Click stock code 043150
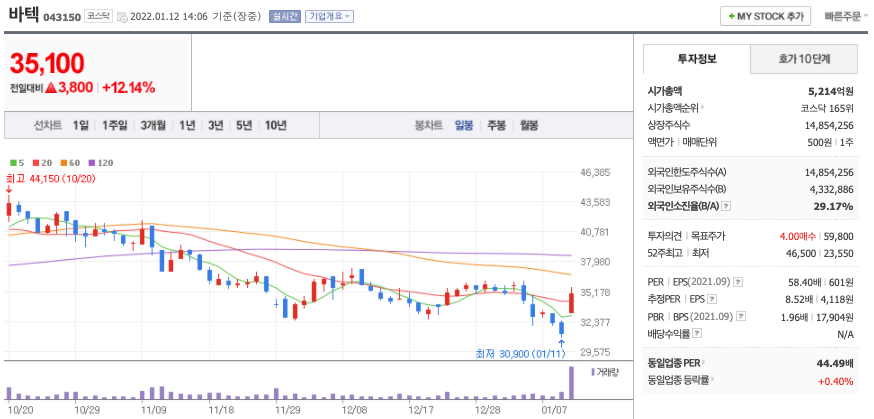874x419 pixels. click(62, 17)
